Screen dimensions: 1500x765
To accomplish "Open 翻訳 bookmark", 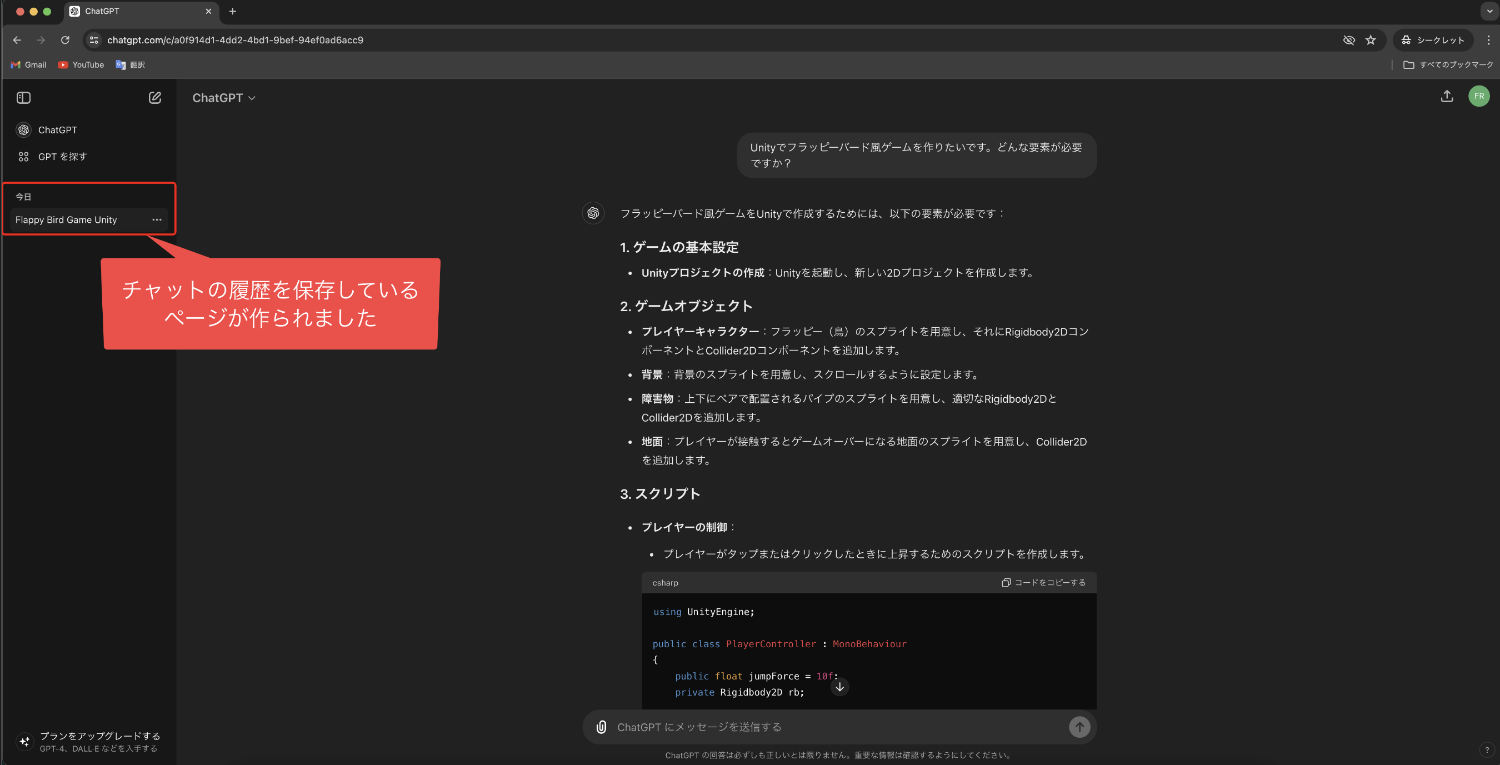I will pyautogui.click(x=130, y=65).
